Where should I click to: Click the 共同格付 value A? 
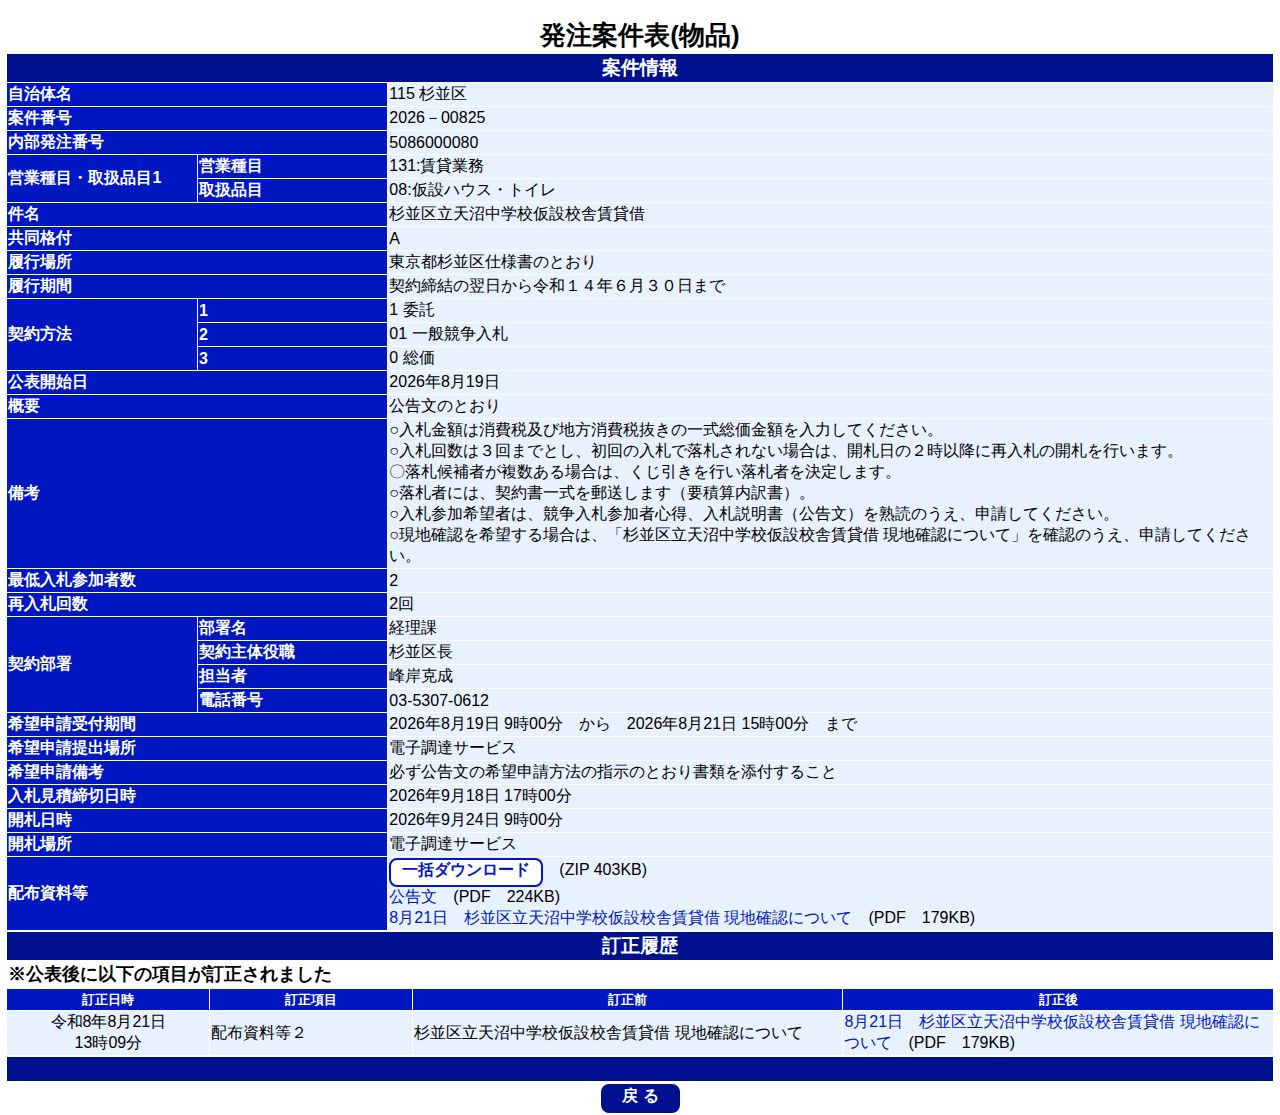[395, 238]
